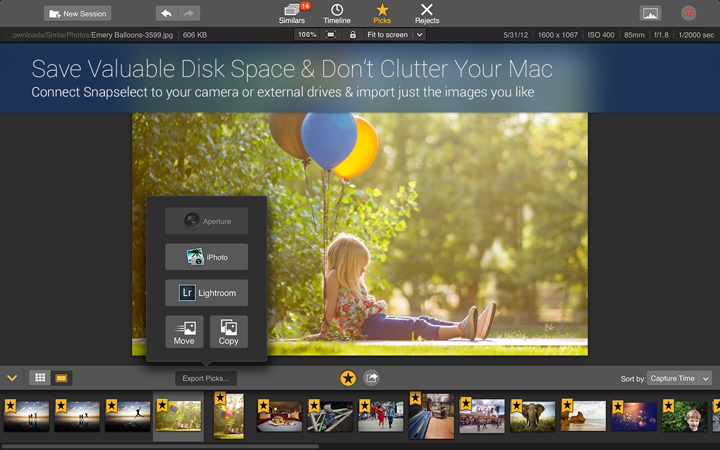This screenshot has width=720, height=450.
Task: Switch to single image view
Action: [x=62, y=378]
